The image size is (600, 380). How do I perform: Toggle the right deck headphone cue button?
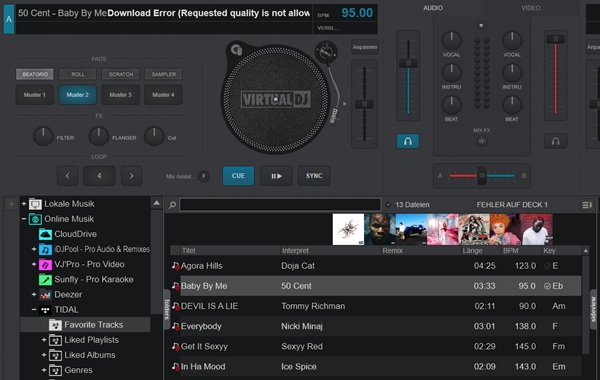pos(555,141)
